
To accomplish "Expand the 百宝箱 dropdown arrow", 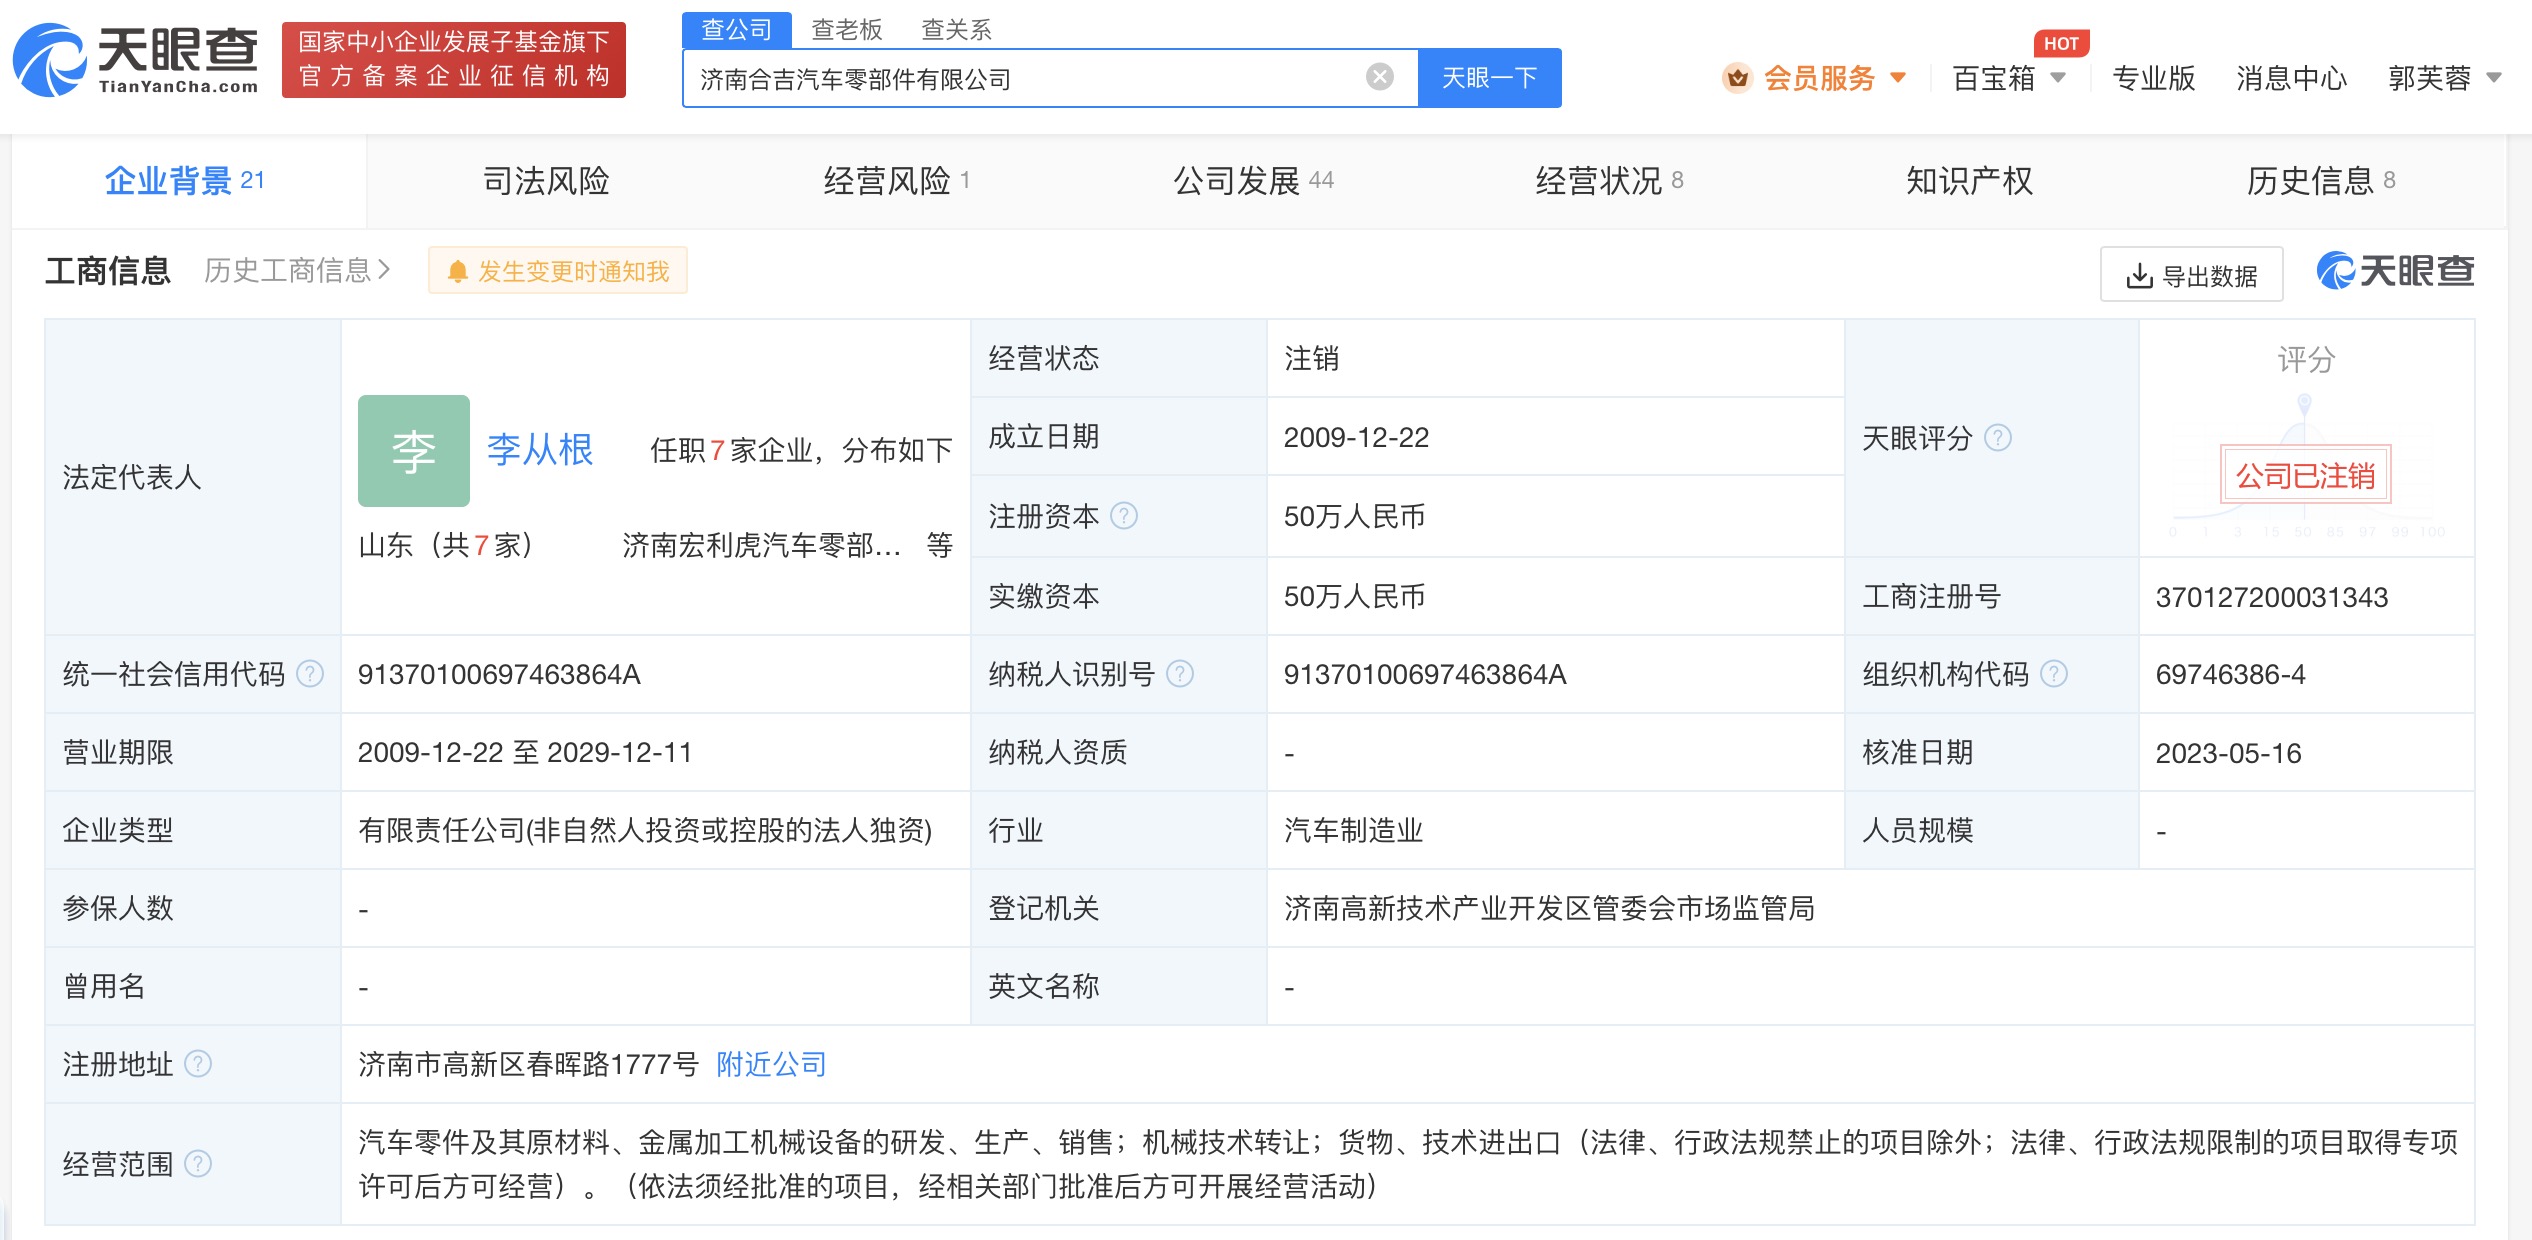I will click(2057, 78).
